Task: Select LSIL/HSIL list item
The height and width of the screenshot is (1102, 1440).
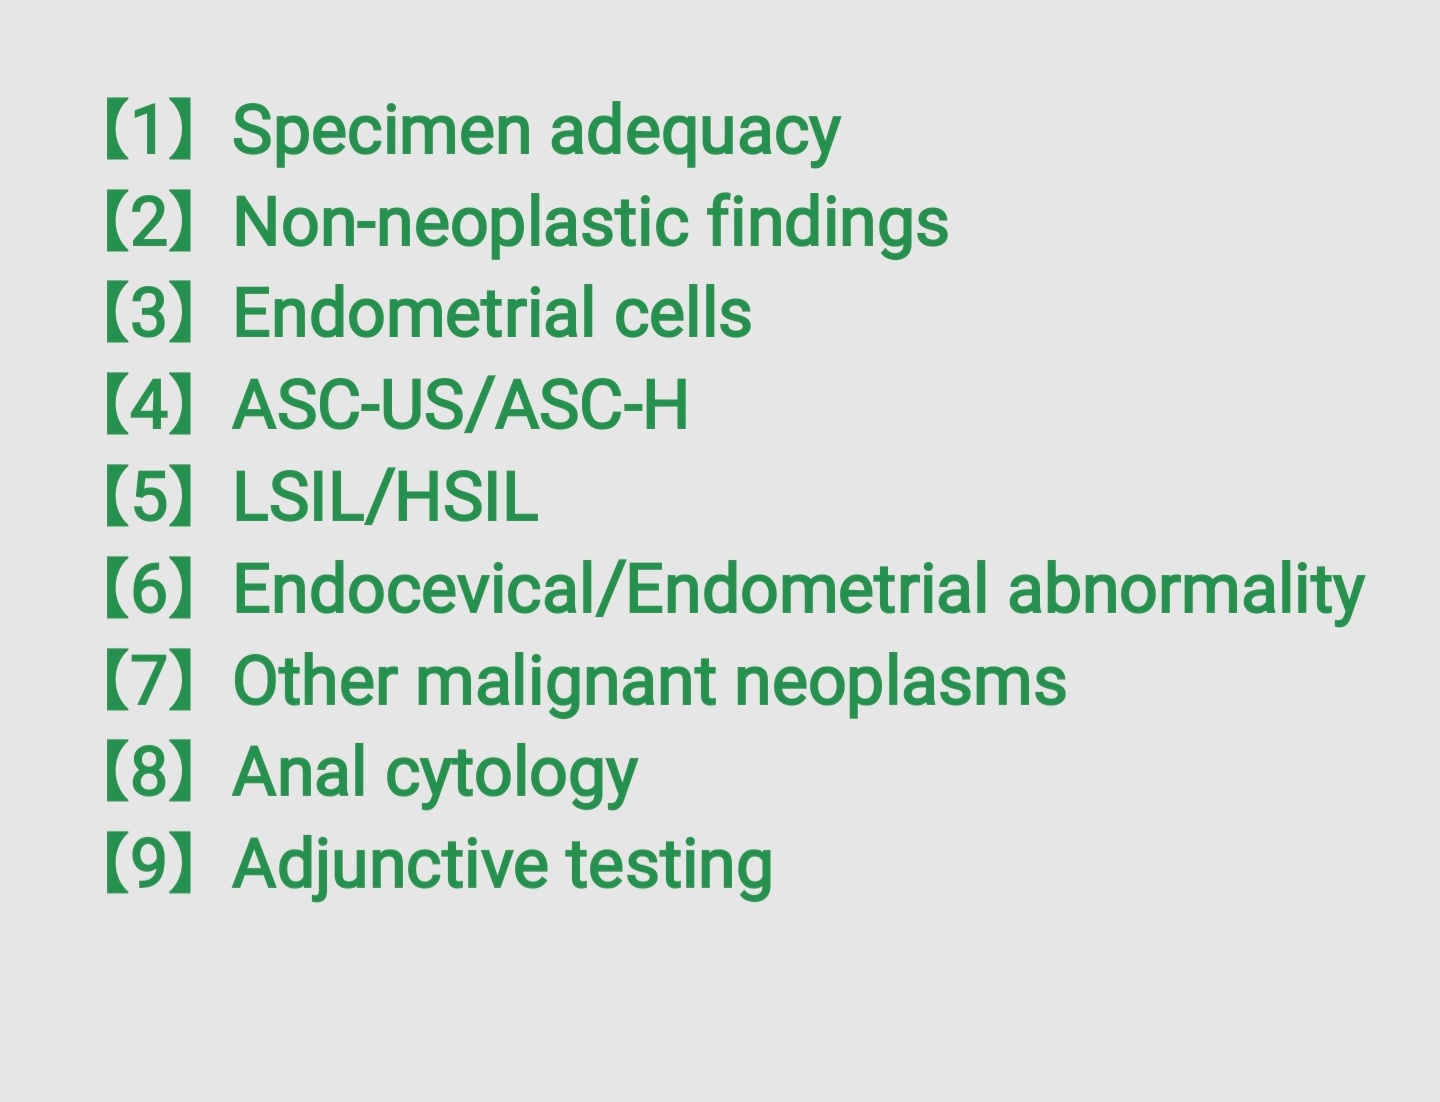Action: tap(385, 497)
